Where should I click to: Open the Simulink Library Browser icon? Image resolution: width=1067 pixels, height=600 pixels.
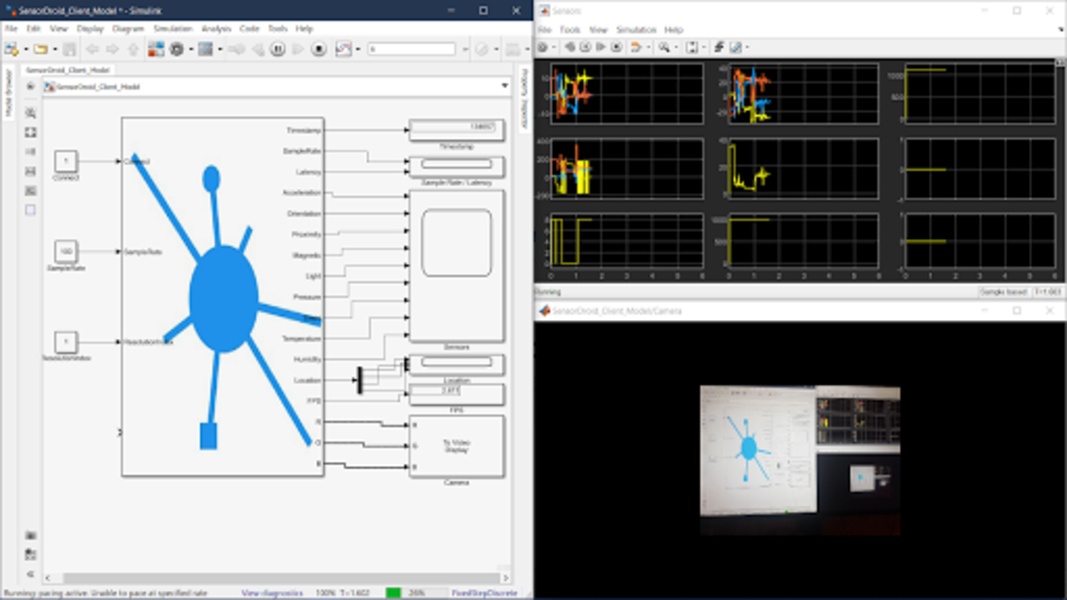(156, 49)
